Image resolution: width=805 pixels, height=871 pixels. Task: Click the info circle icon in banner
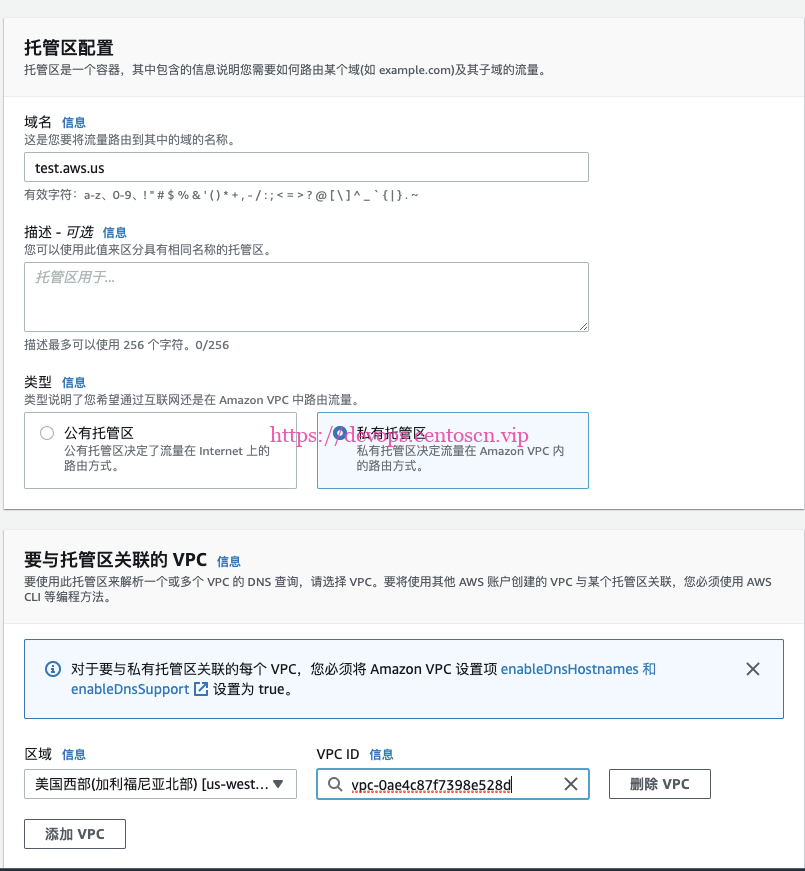pos(53,669)
